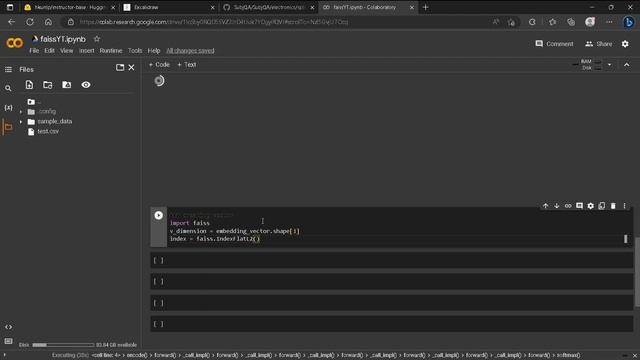Open Find and replace sidebar icon
This screenshot has width=640, height=360.
[x=8, y=88]
